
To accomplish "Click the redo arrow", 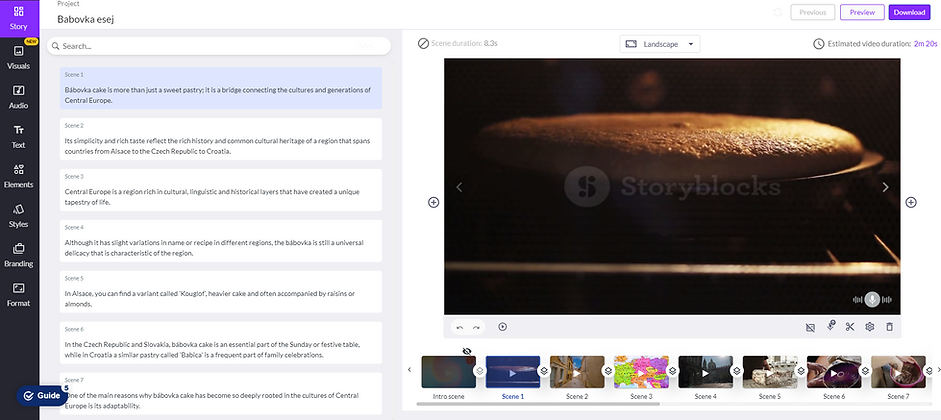I will tap(476, 327).
